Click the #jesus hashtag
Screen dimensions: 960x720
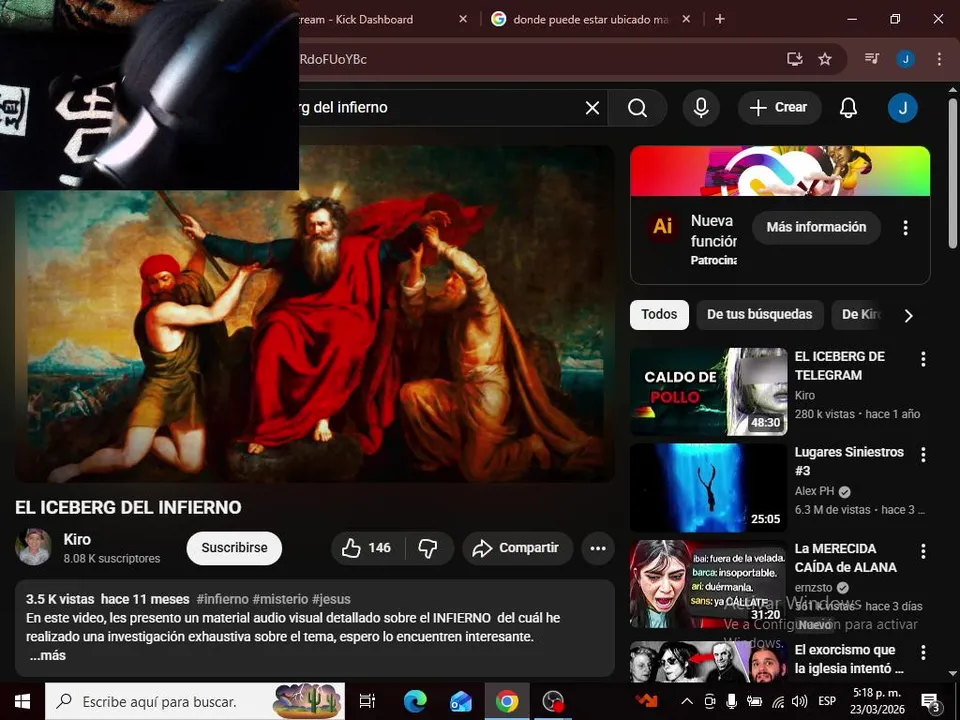click(331, 599)
